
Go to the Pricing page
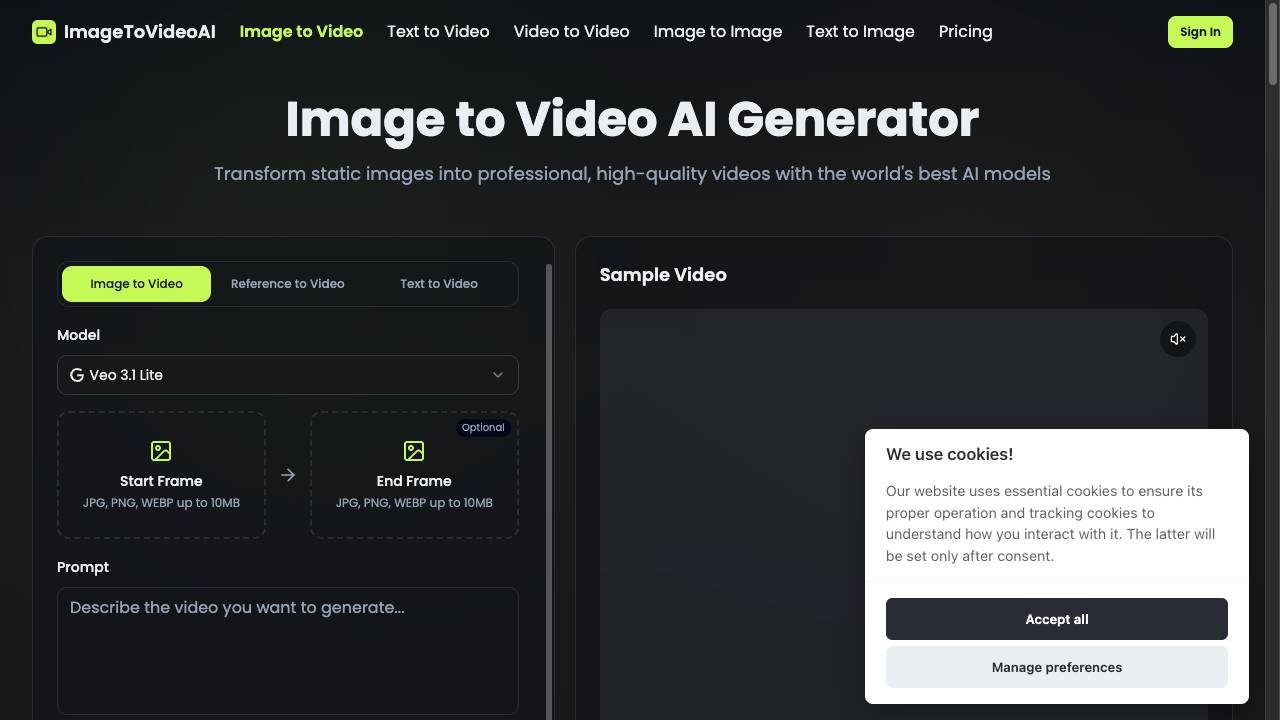(966, 32)
